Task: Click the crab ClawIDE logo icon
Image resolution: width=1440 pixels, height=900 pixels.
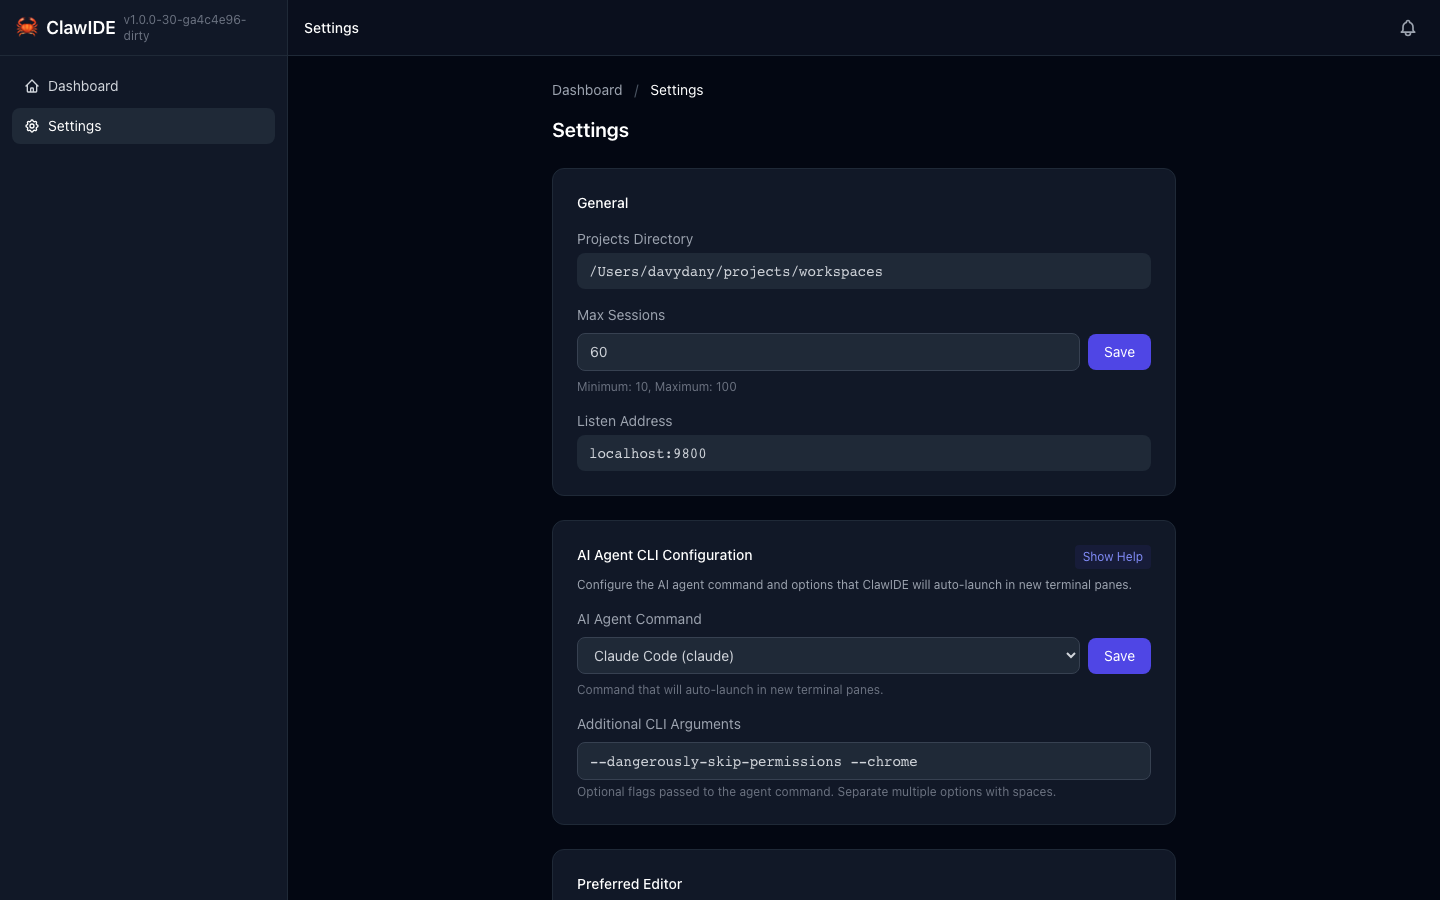Action: click(x=27, y=27)
